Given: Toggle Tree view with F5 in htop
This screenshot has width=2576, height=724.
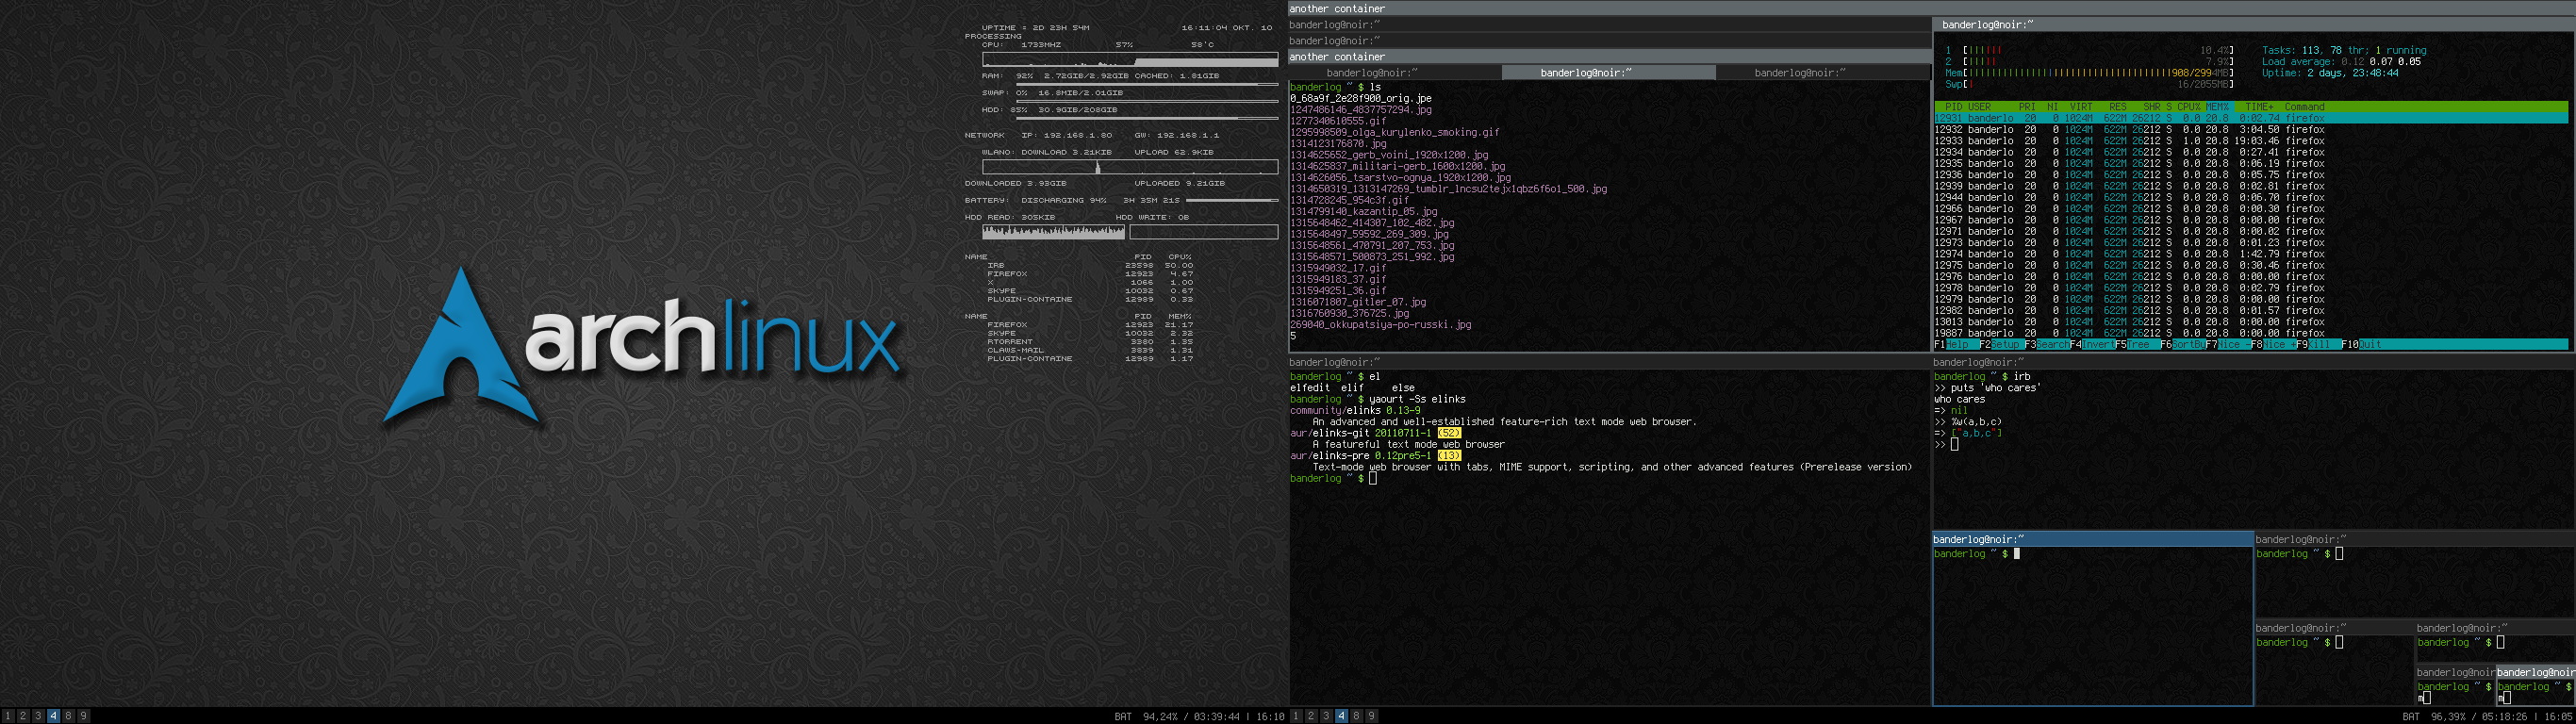Looking at the screenshot, I should 2138,345.
